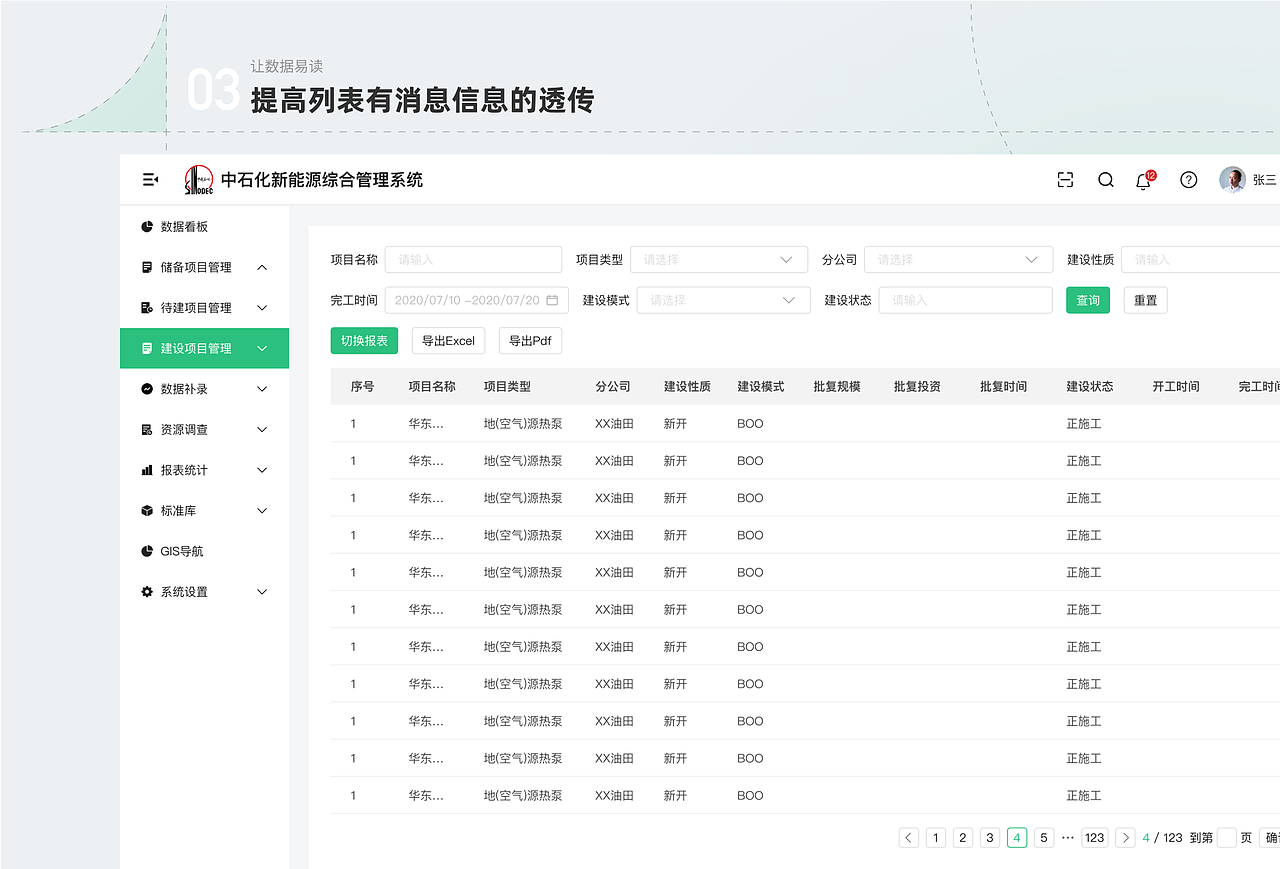Click the 报表统计 bar-chart icon

coord(147,469)
